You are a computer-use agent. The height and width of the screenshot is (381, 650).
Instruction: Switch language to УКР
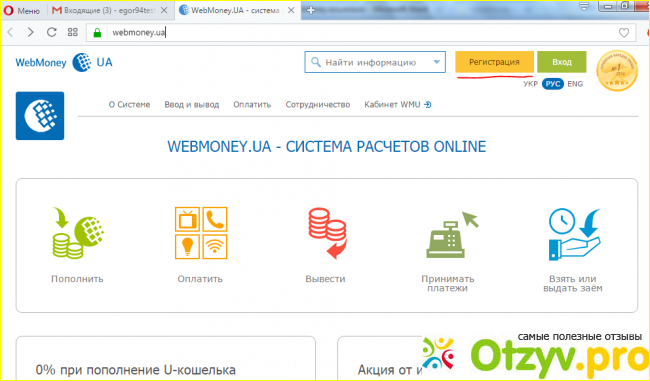click(x=530, y=84)
